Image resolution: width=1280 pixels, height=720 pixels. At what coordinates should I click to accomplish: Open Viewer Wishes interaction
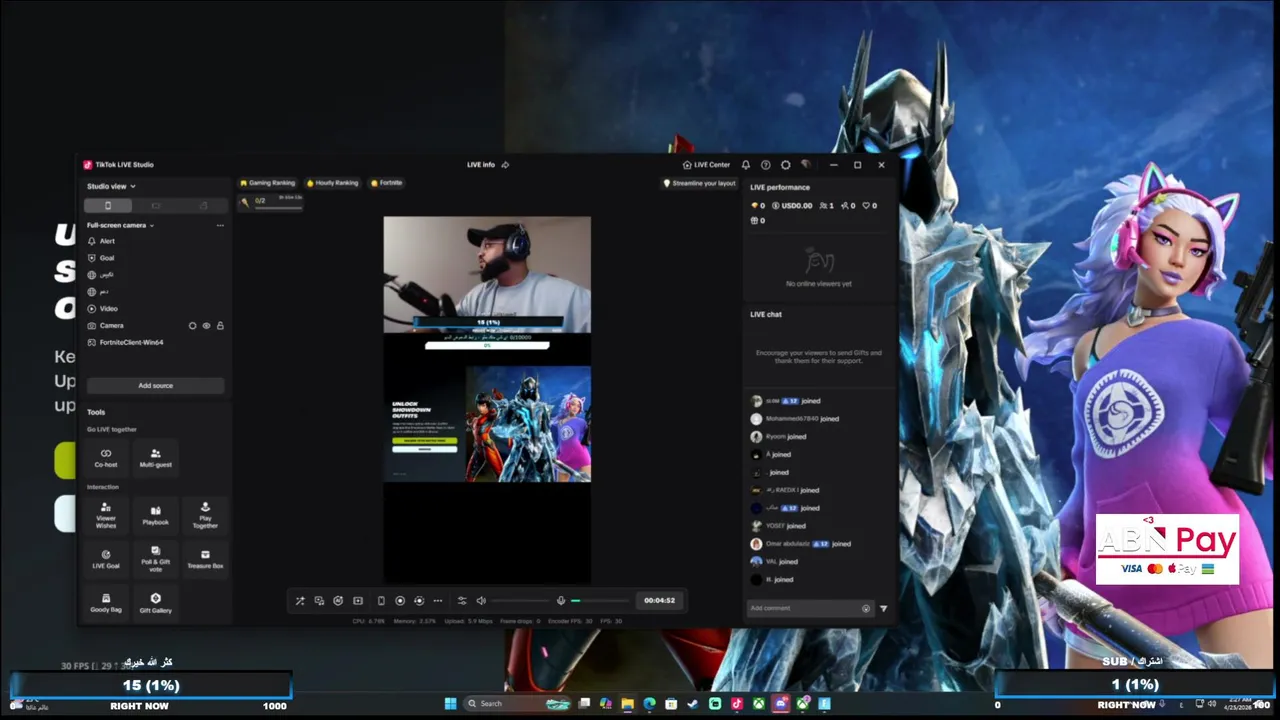[106, 515]
